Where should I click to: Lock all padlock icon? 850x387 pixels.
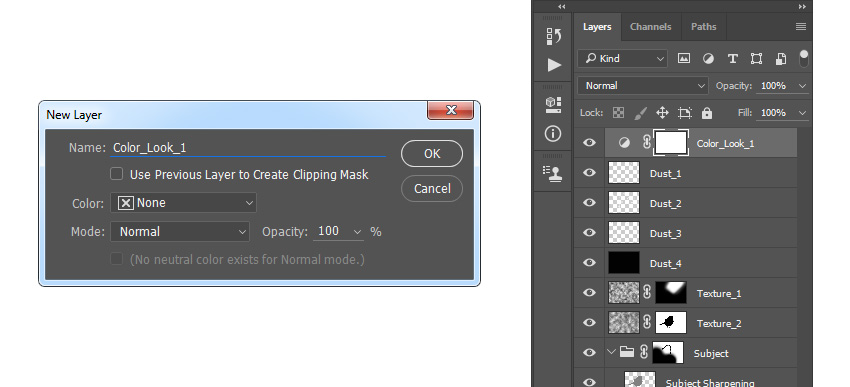[706, 113]
